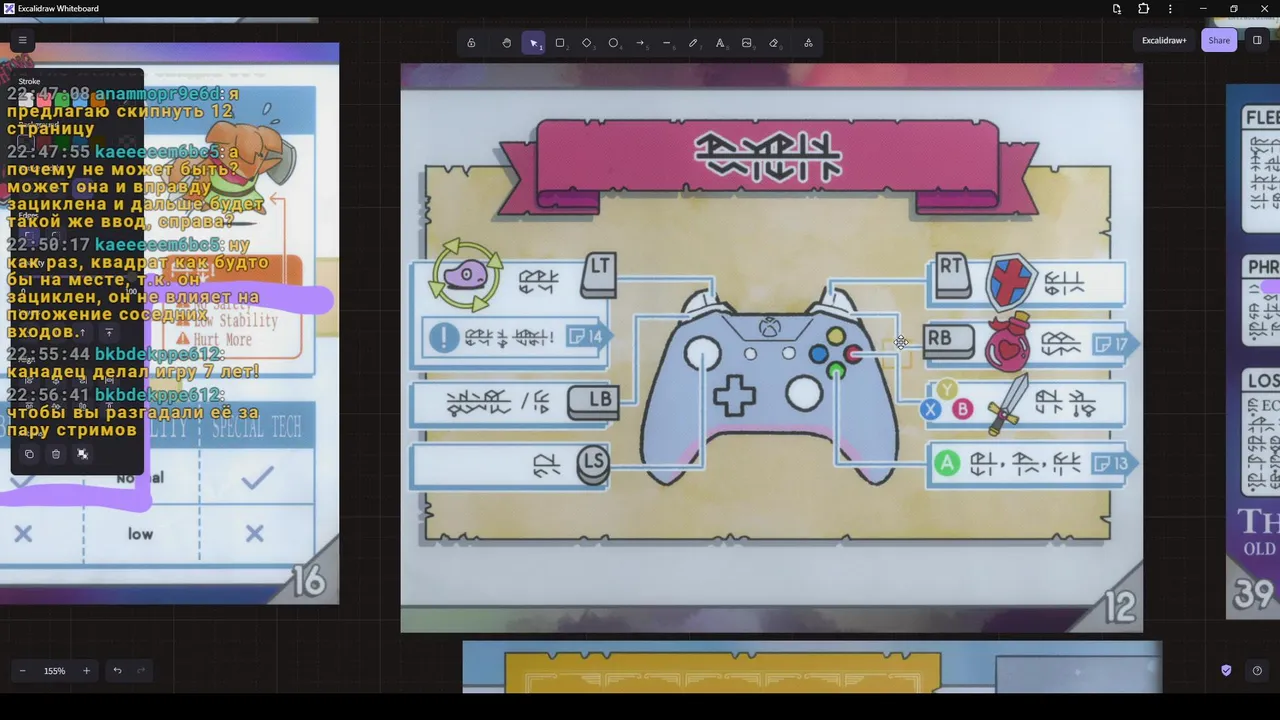This screenshot has height=720, width=1280.
Task: Click the link icon beside the trash button
Action: [x=83, y=454]
